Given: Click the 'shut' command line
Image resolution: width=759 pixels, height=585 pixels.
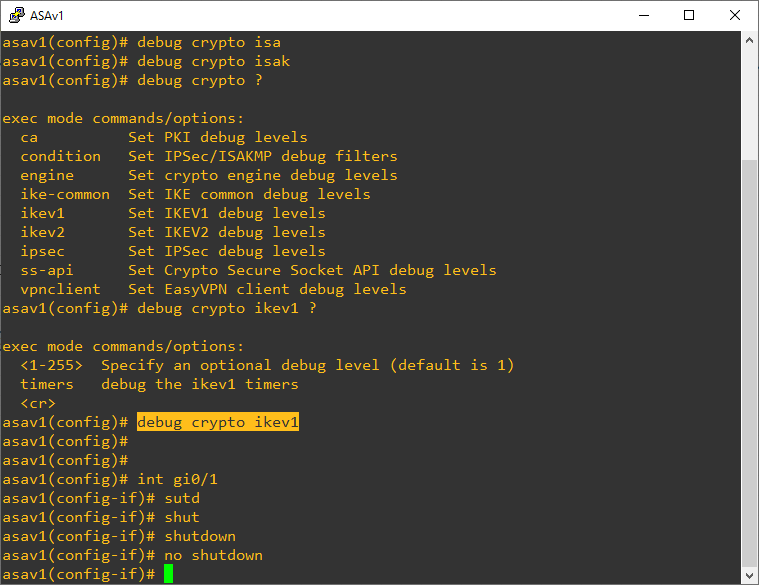Looking at the screenshot, I should [x=101, y=517].
